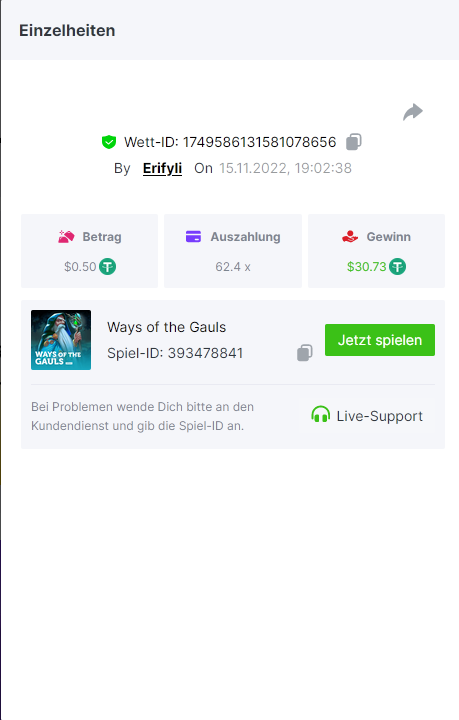This screenshot has height=720, width=459.
Task: Click the green headset Live-Support icon
Action: (320, 415)
